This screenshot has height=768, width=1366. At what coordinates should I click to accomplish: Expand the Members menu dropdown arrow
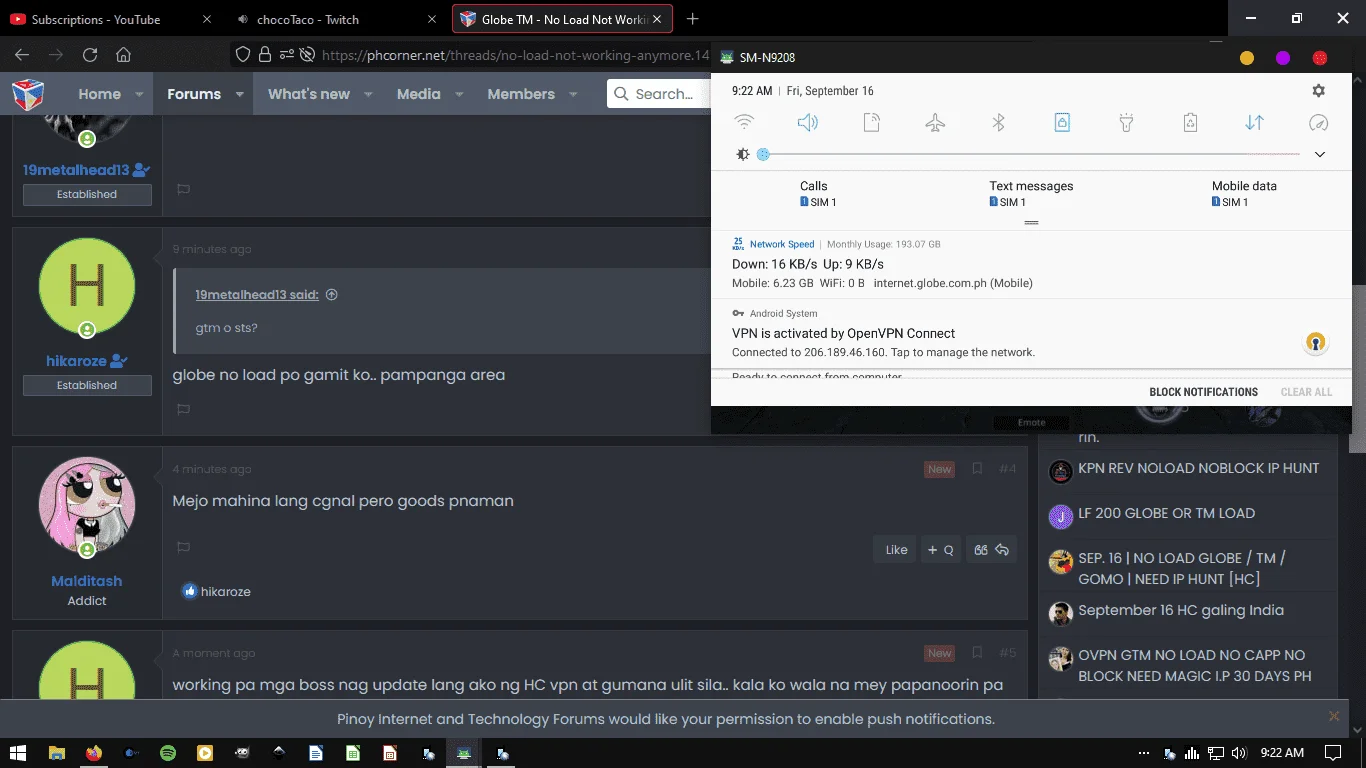tap(573, 94)
